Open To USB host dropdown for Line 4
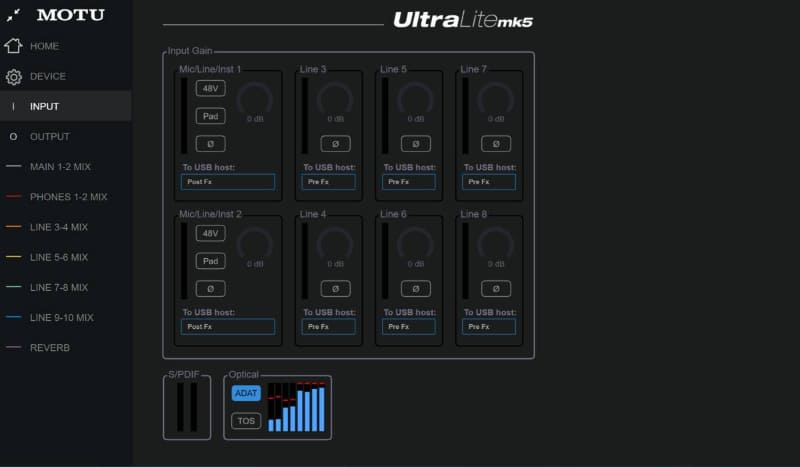Screen dimensions: 800x467 (329, 327)
